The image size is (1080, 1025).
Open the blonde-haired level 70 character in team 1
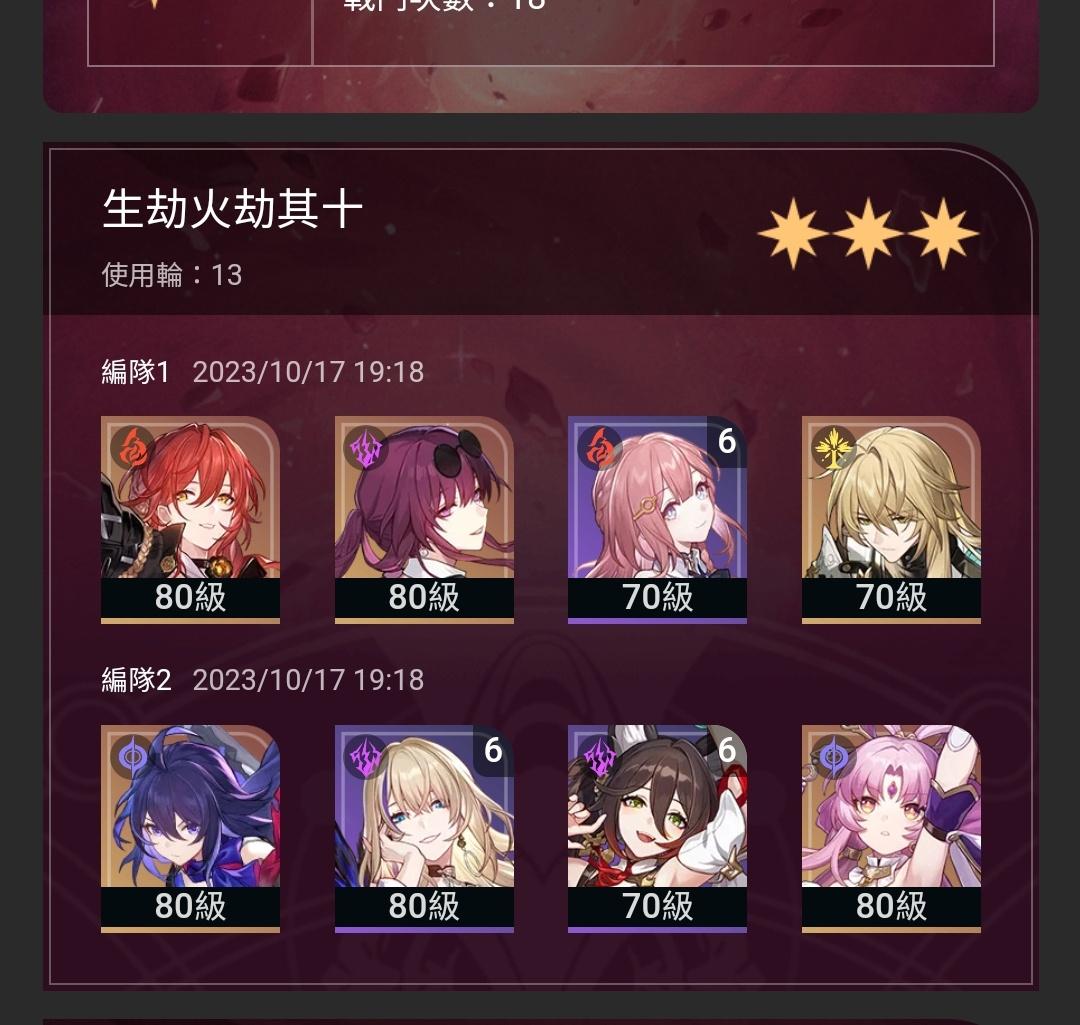(891, 519)
